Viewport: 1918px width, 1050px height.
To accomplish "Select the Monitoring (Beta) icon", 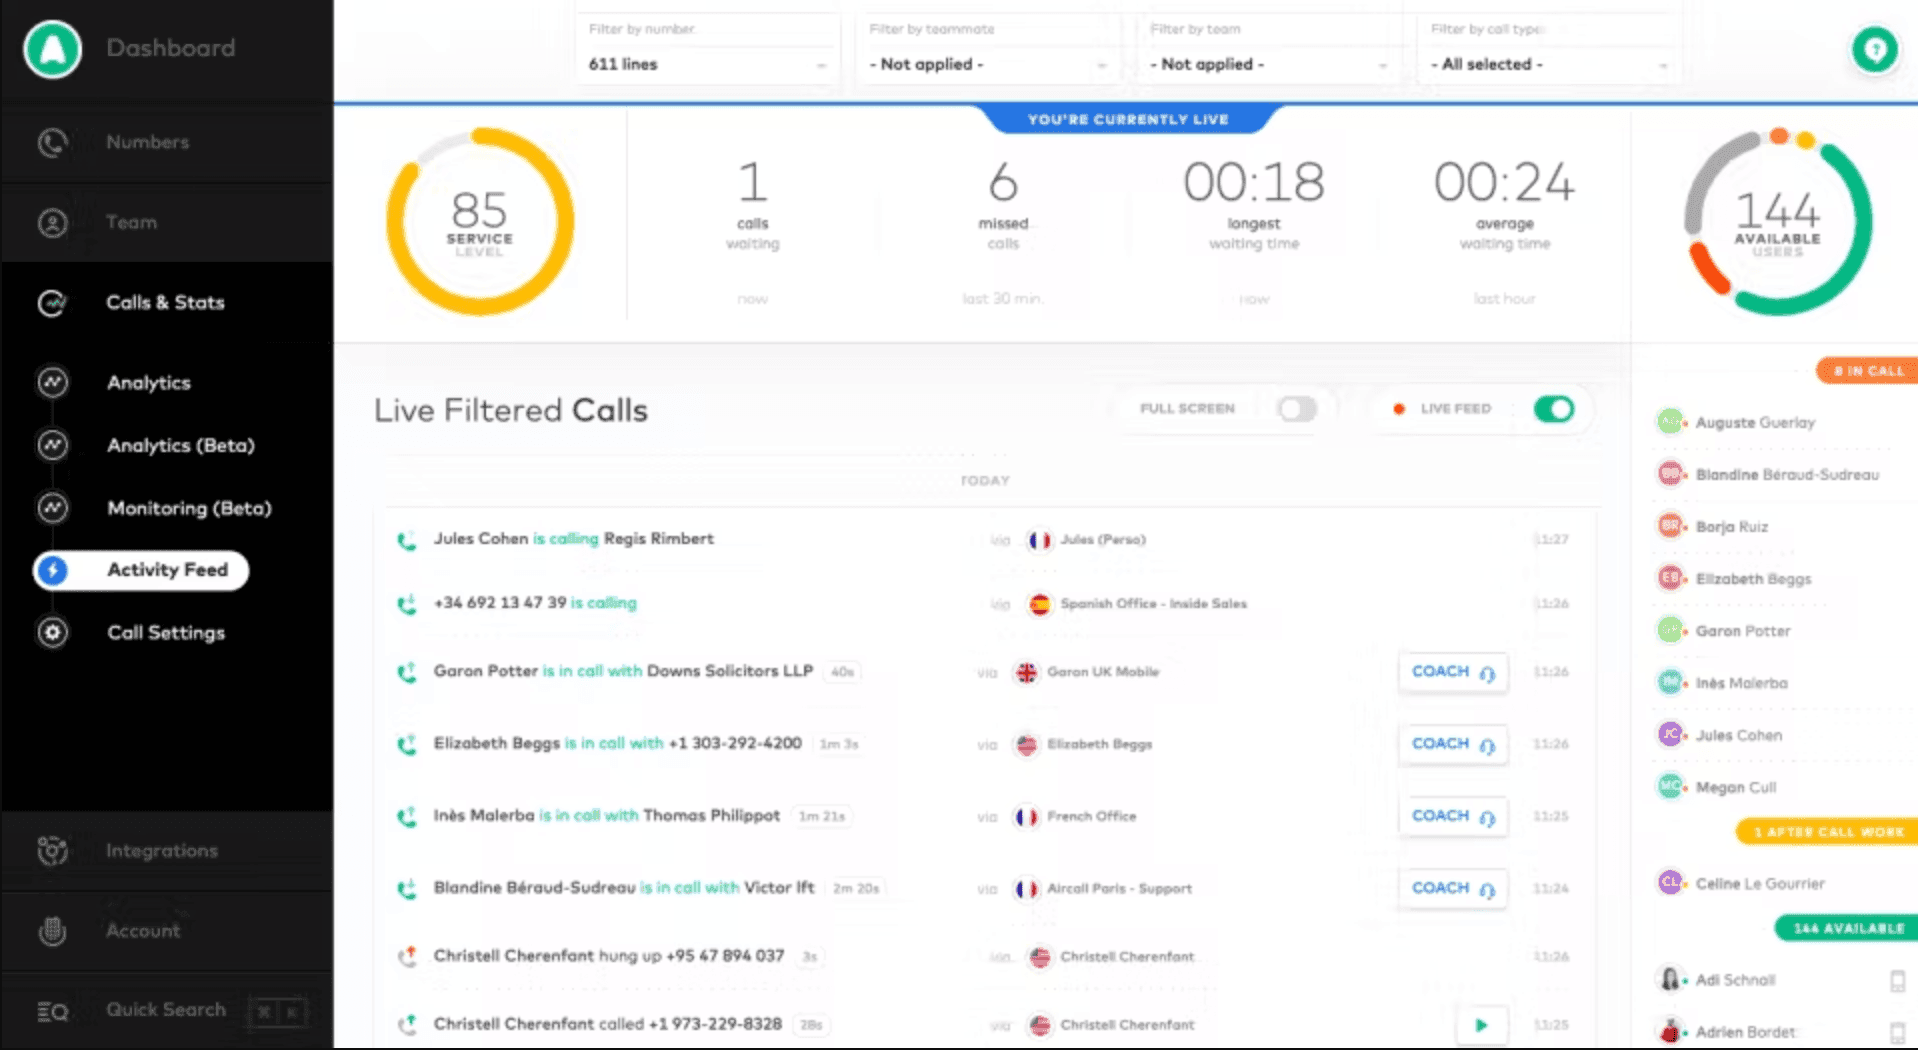I will 52,508.
